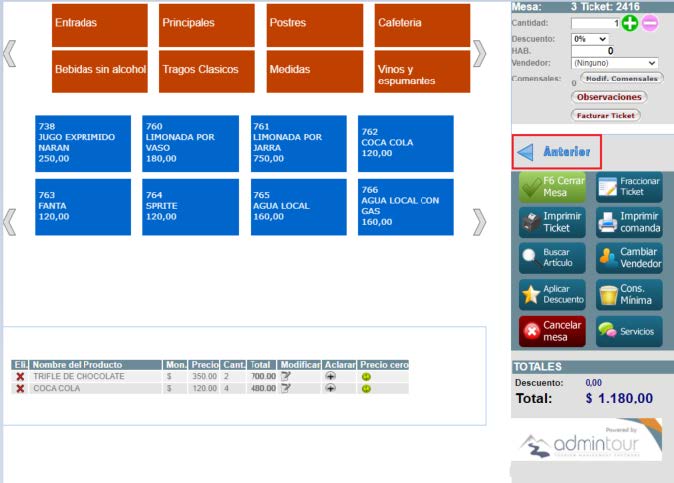This screenshot has width=674, height=483.
Task: Open the Bebidas sin alcohol category
Action: coord(99,71)
